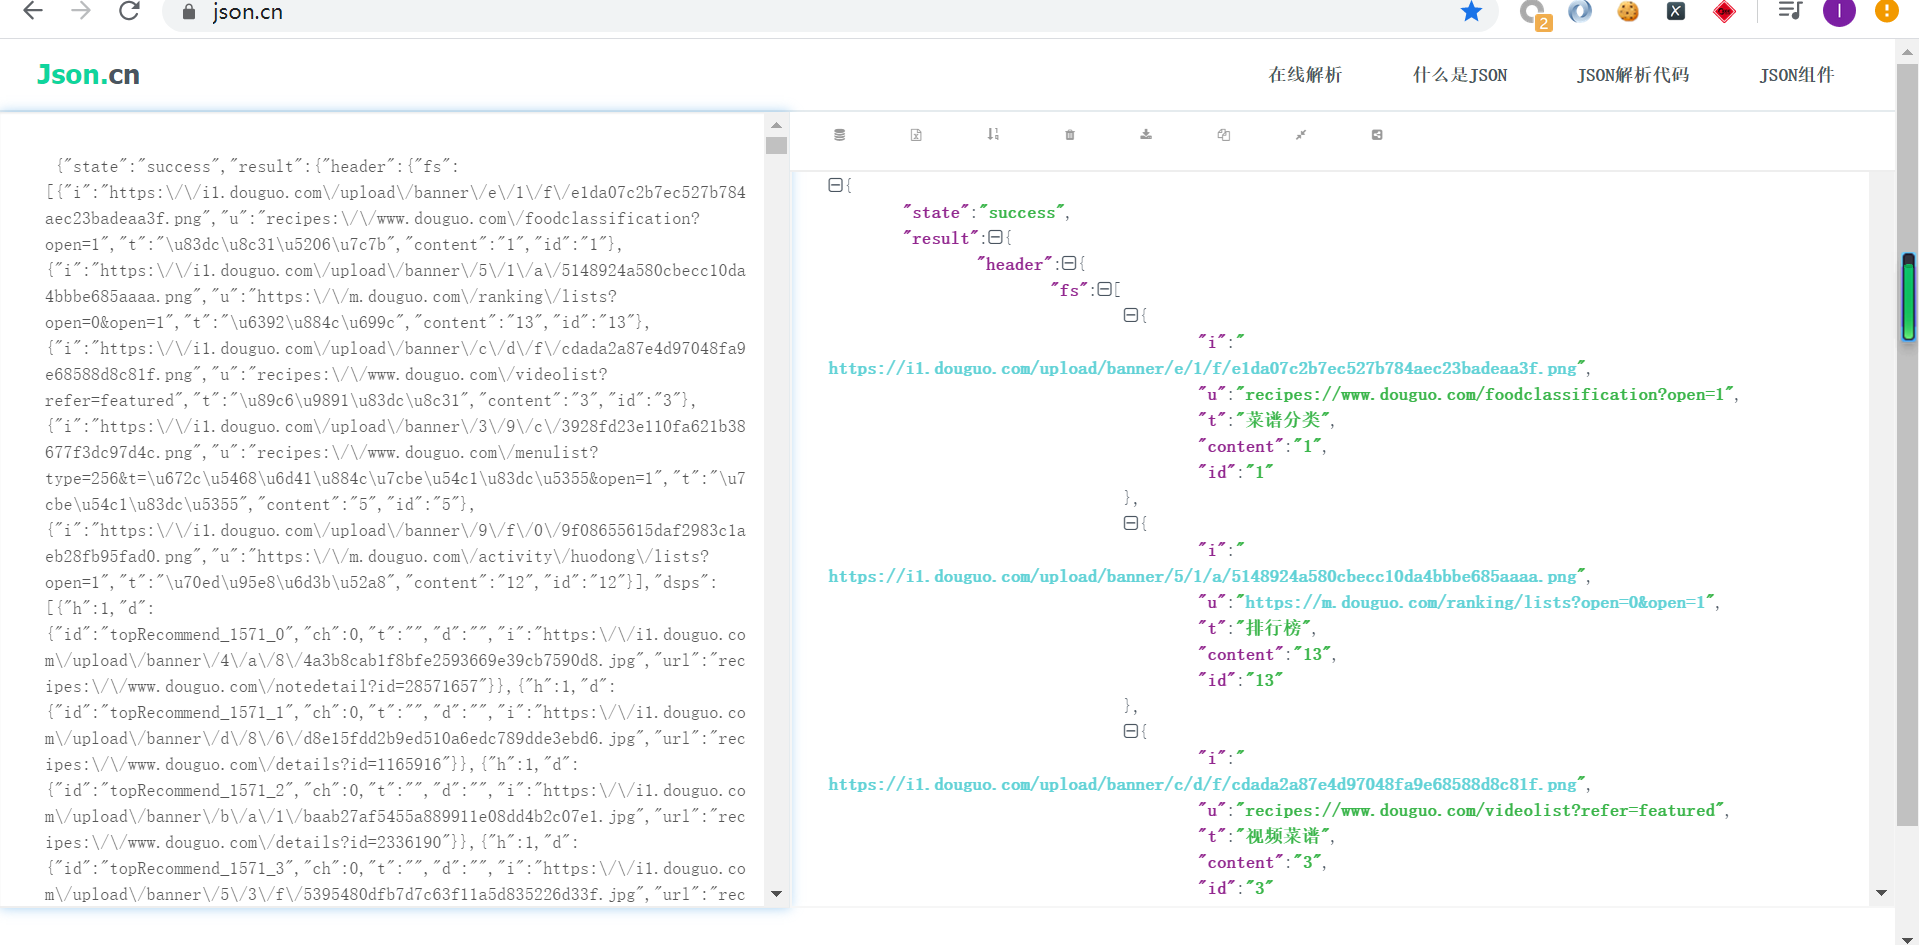The image size is (1919, 945).
Task: Click the "success" value in the output
Action: click(1022, 212)
